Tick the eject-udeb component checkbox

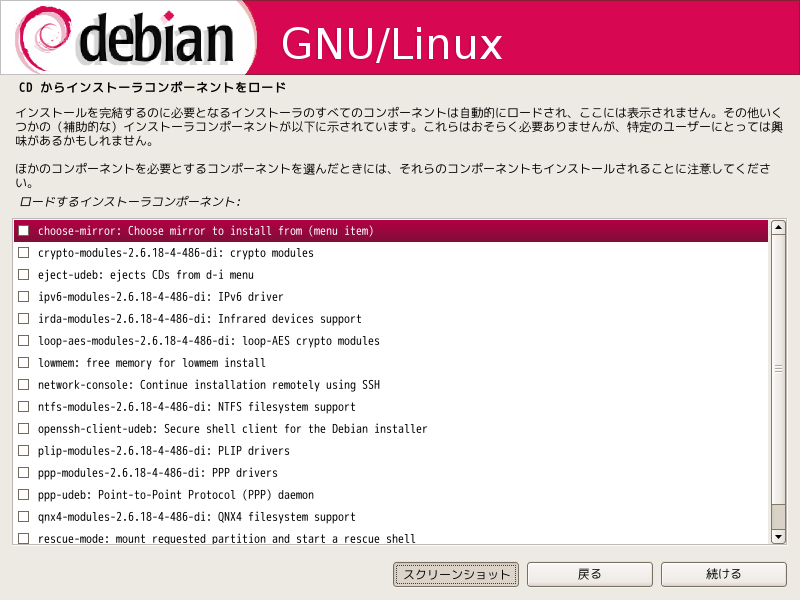pos(23,274)
